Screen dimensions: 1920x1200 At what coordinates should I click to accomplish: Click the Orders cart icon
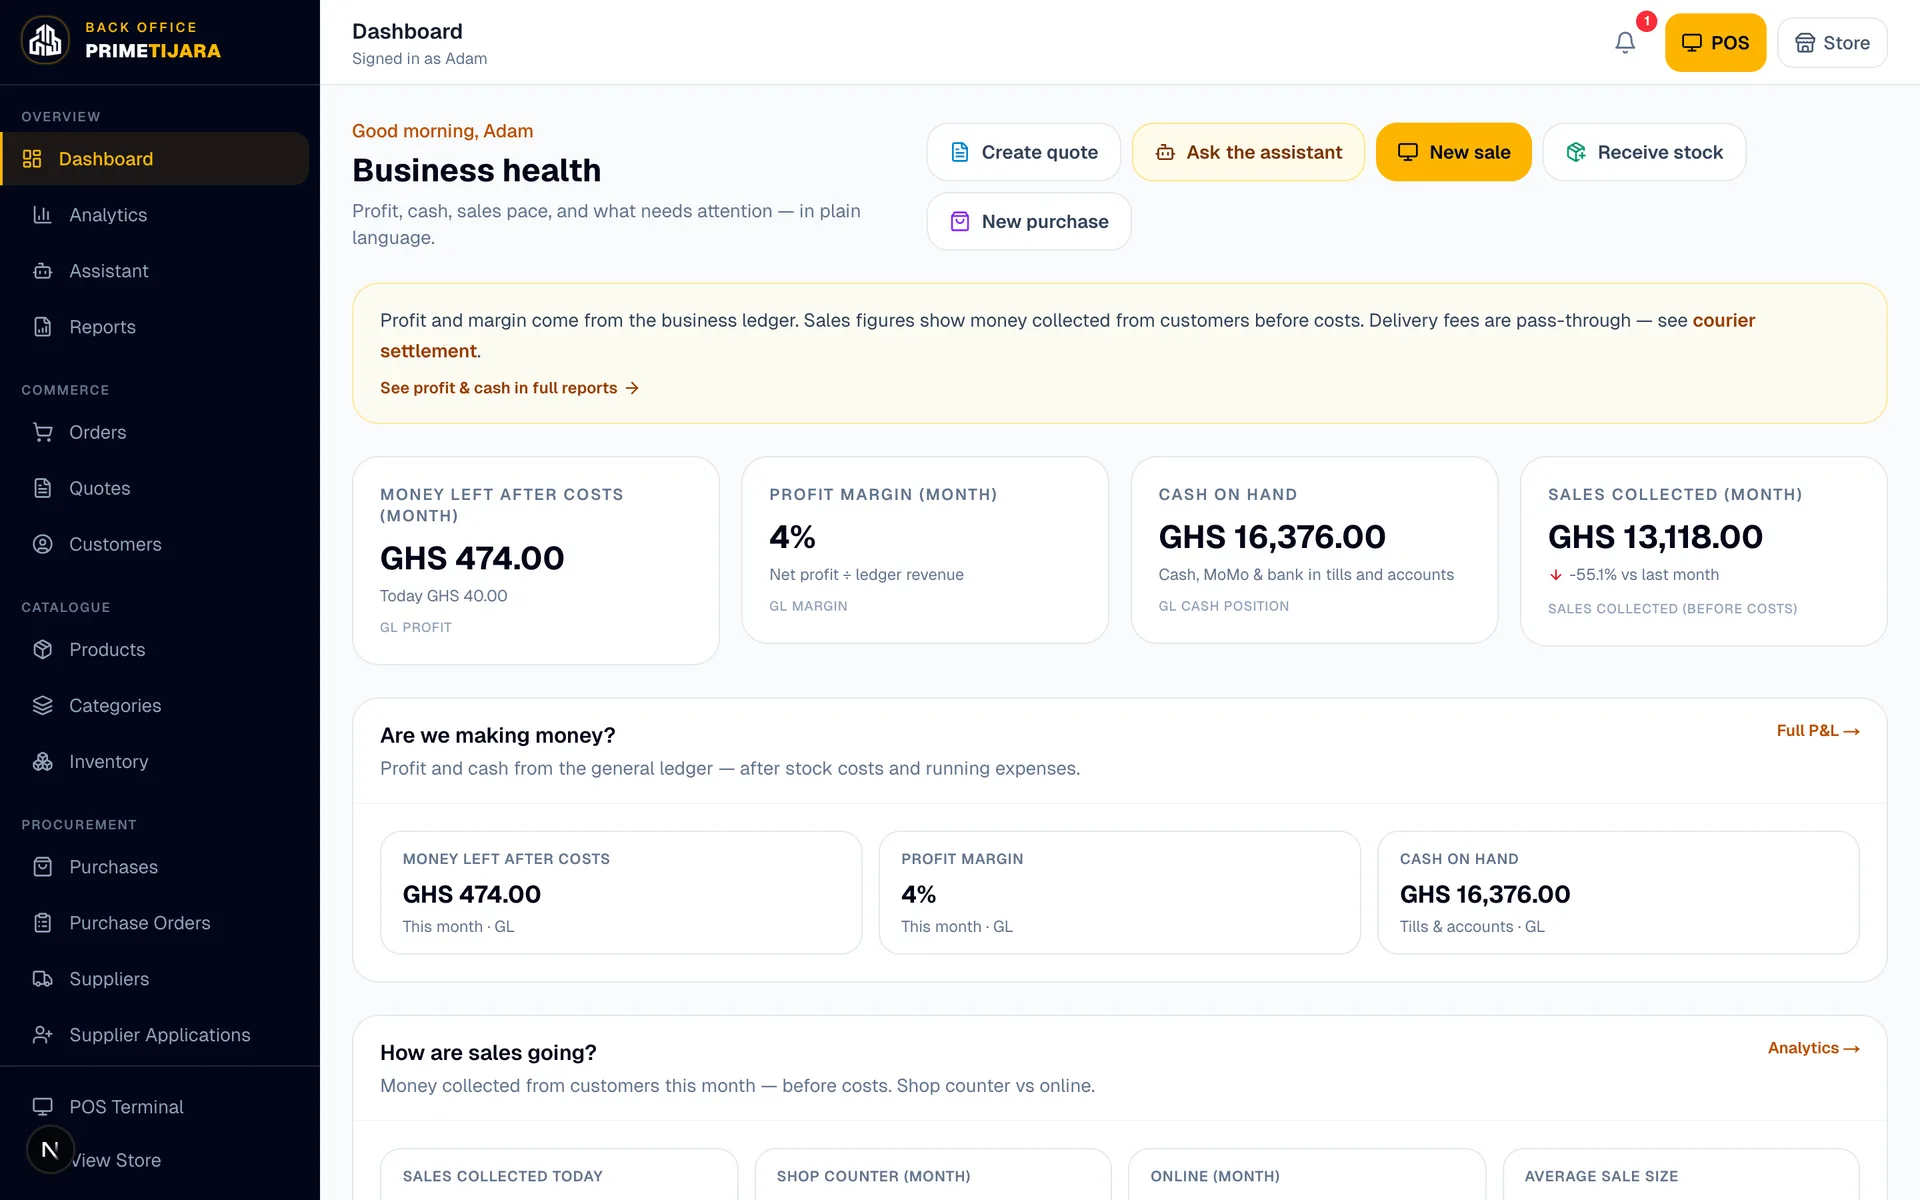click(x=42, y=432)
